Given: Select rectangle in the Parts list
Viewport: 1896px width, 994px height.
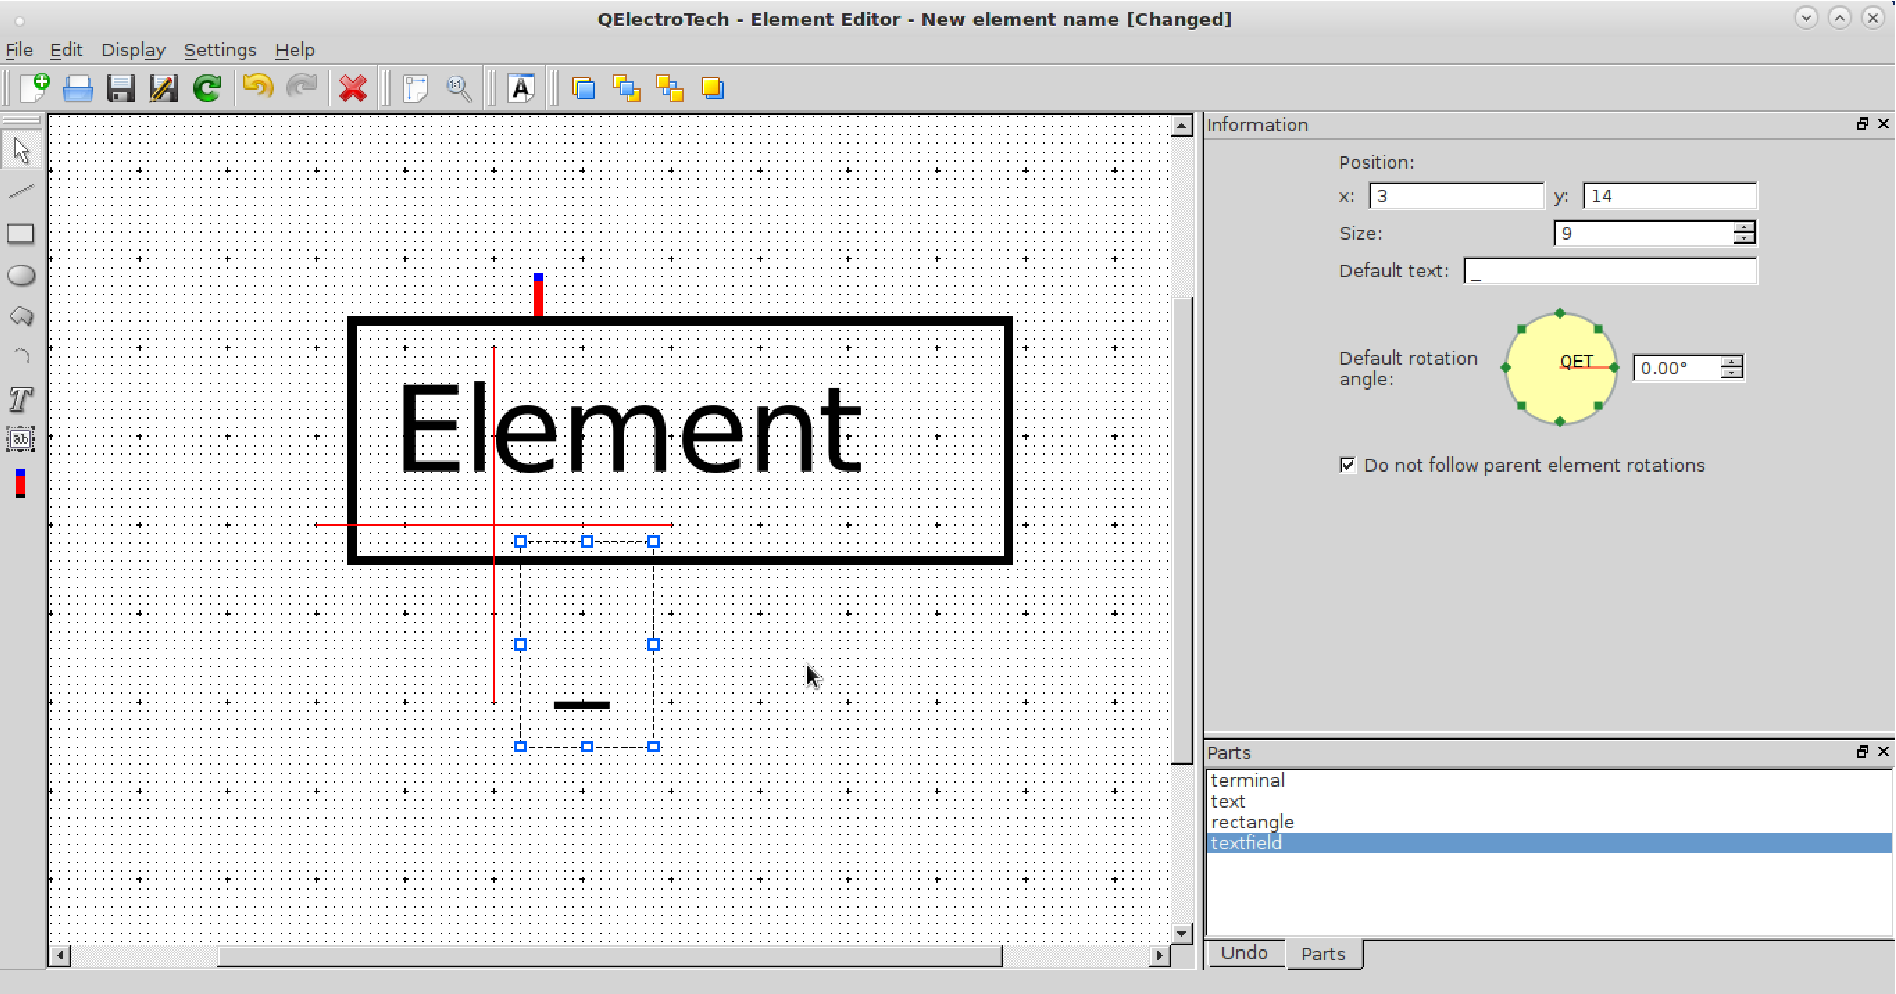Looking at the screenshot, I should tap(1549, 822).
